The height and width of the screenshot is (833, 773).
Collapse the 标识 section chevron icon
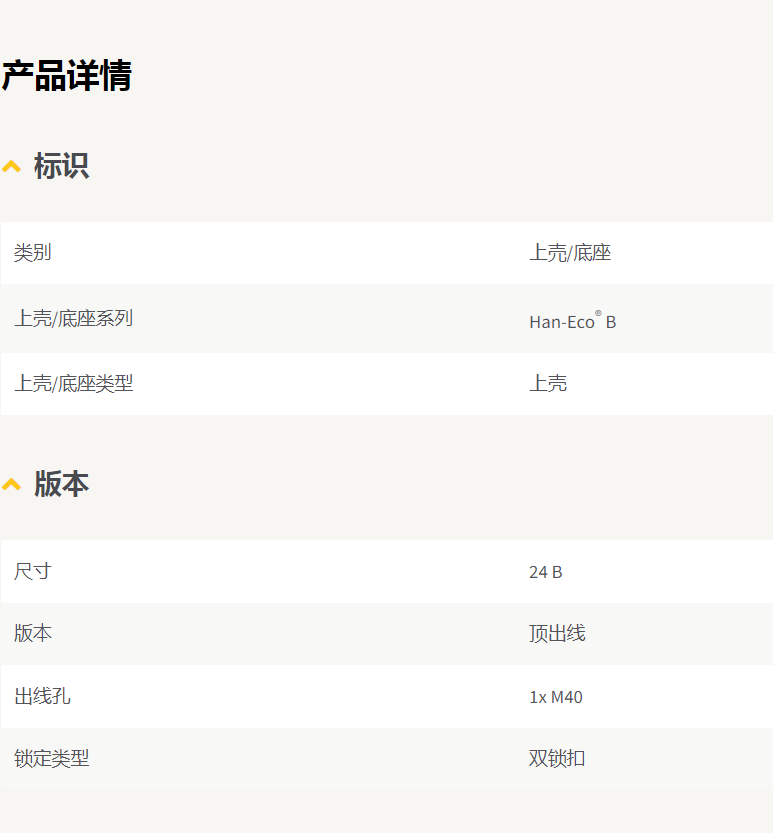11,166
